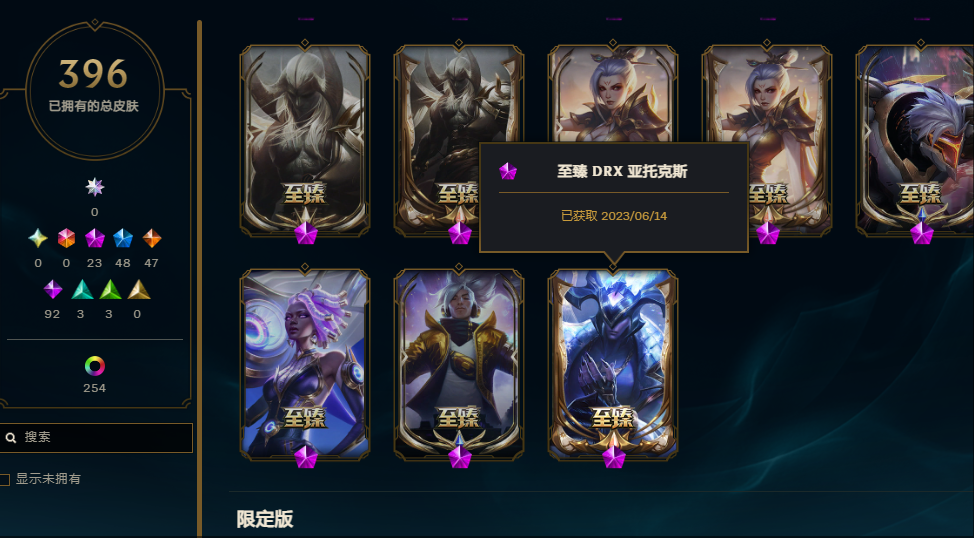This screenshot has height=538, width=974.
Task: Select the green triangle rarity gem
Action: click(110, 290)
